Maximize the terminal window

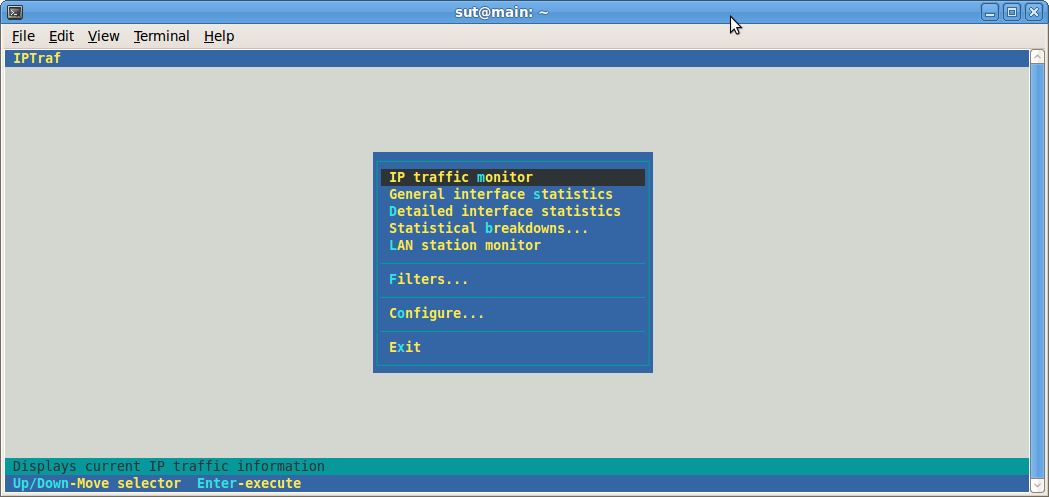[x=1012, y=12]
